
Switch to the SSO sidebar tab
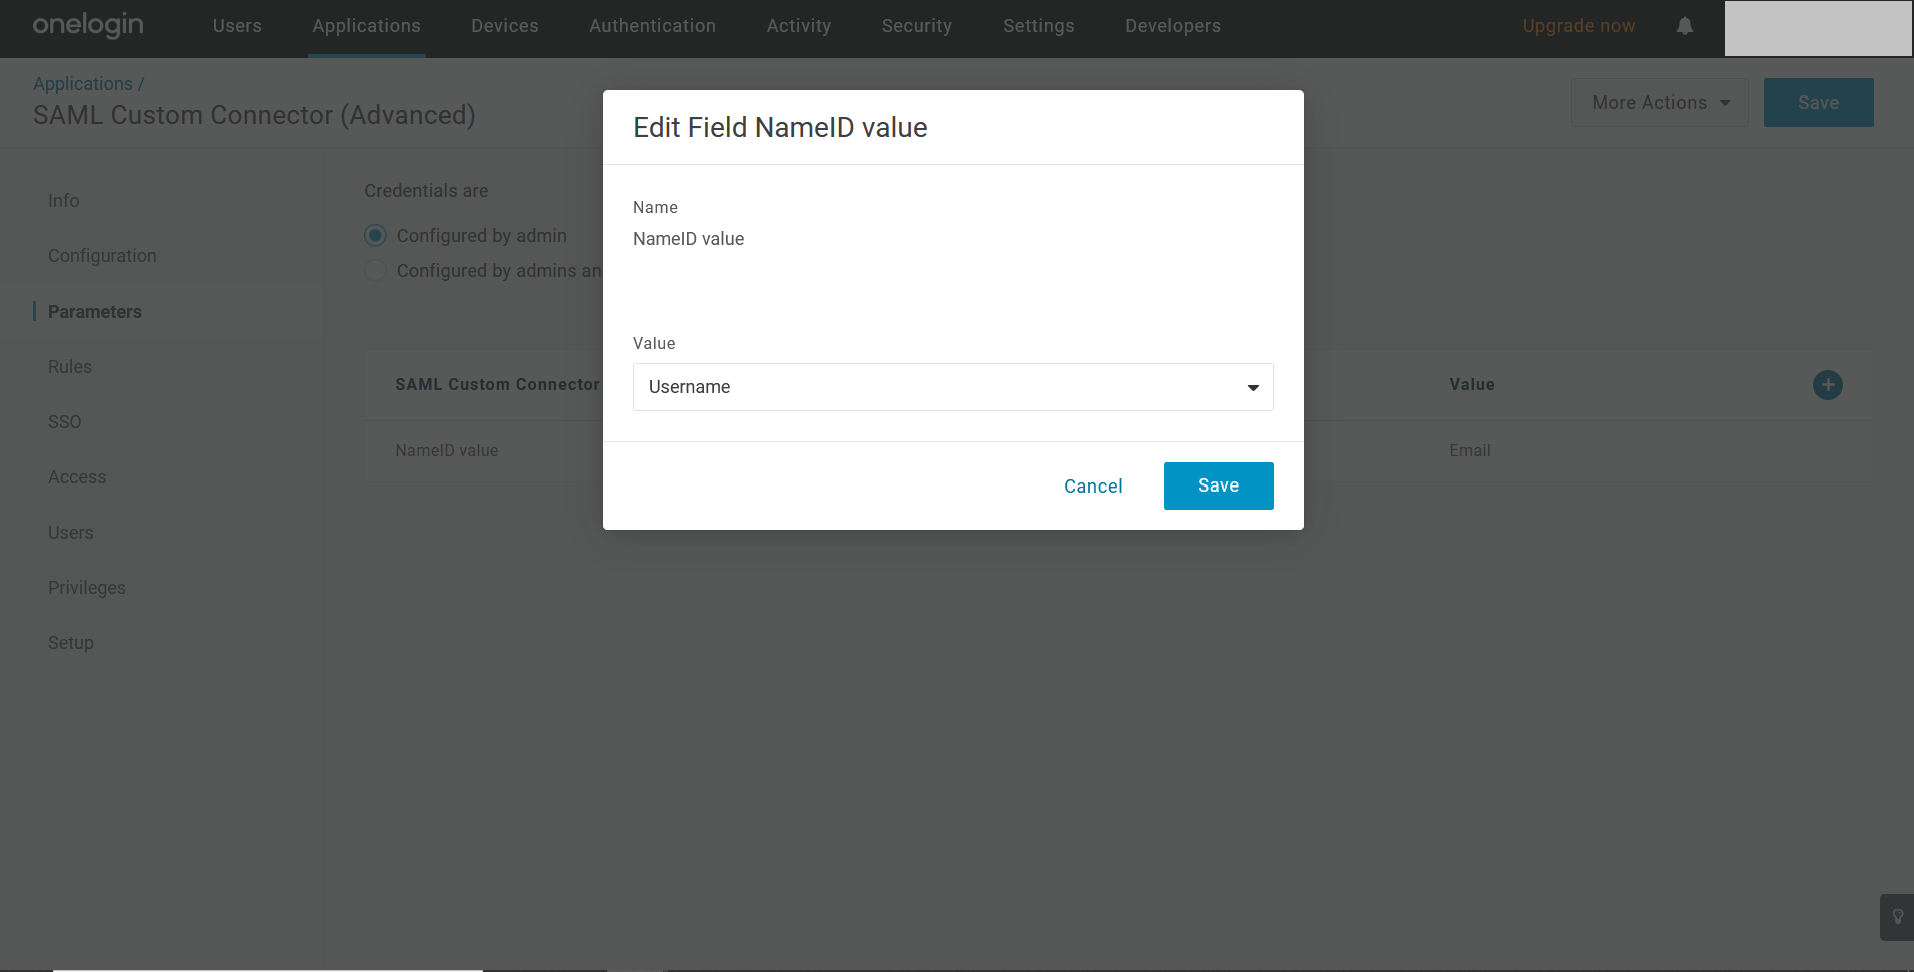(x=65, y=422)
